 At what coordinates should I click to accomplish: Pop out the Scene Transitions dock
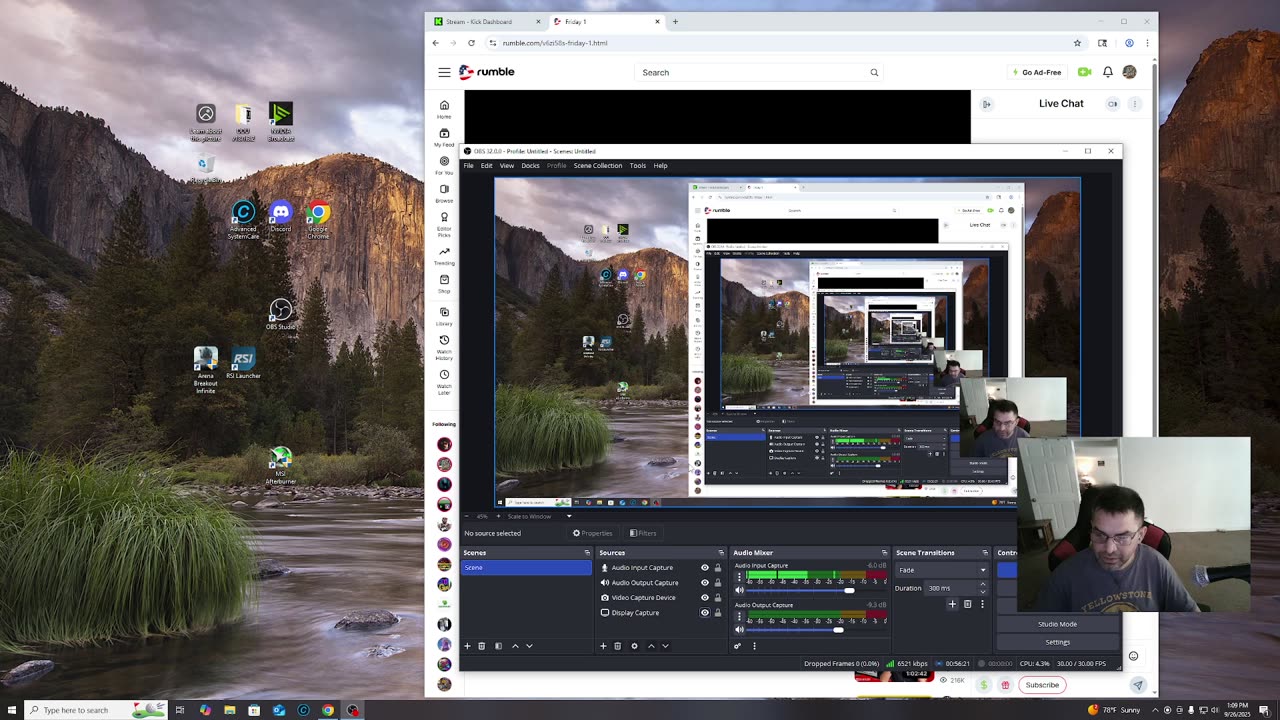(x=985, y=553)
